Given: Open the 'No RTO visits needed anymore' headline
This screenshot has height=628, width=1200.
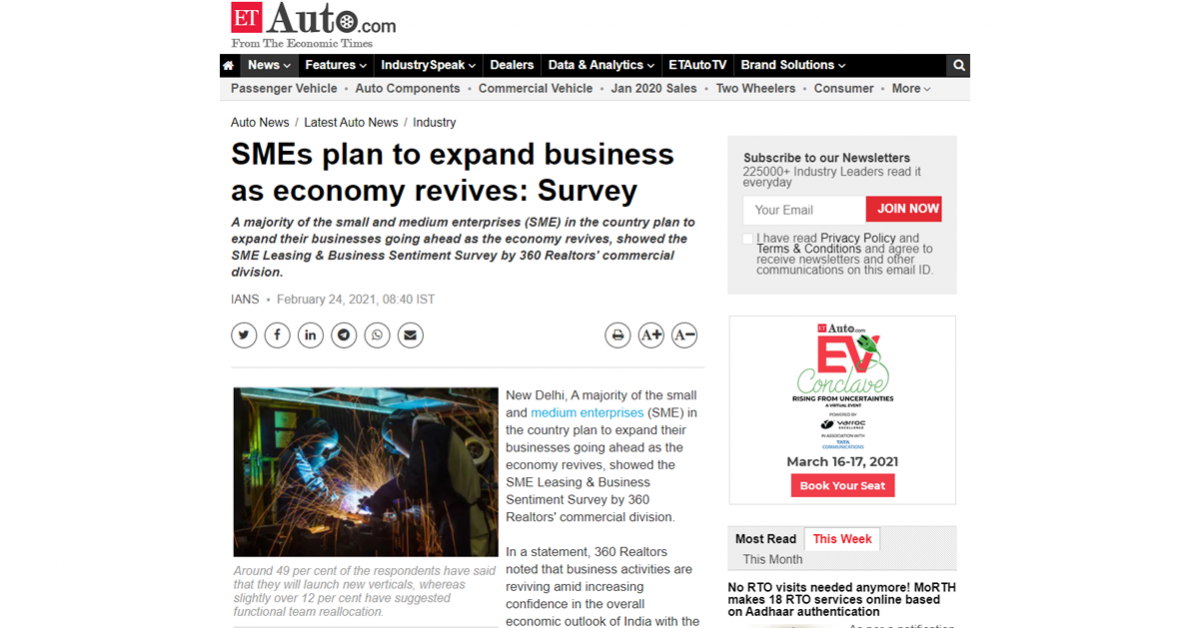Looking at the screenshot, I should (841, 599).
